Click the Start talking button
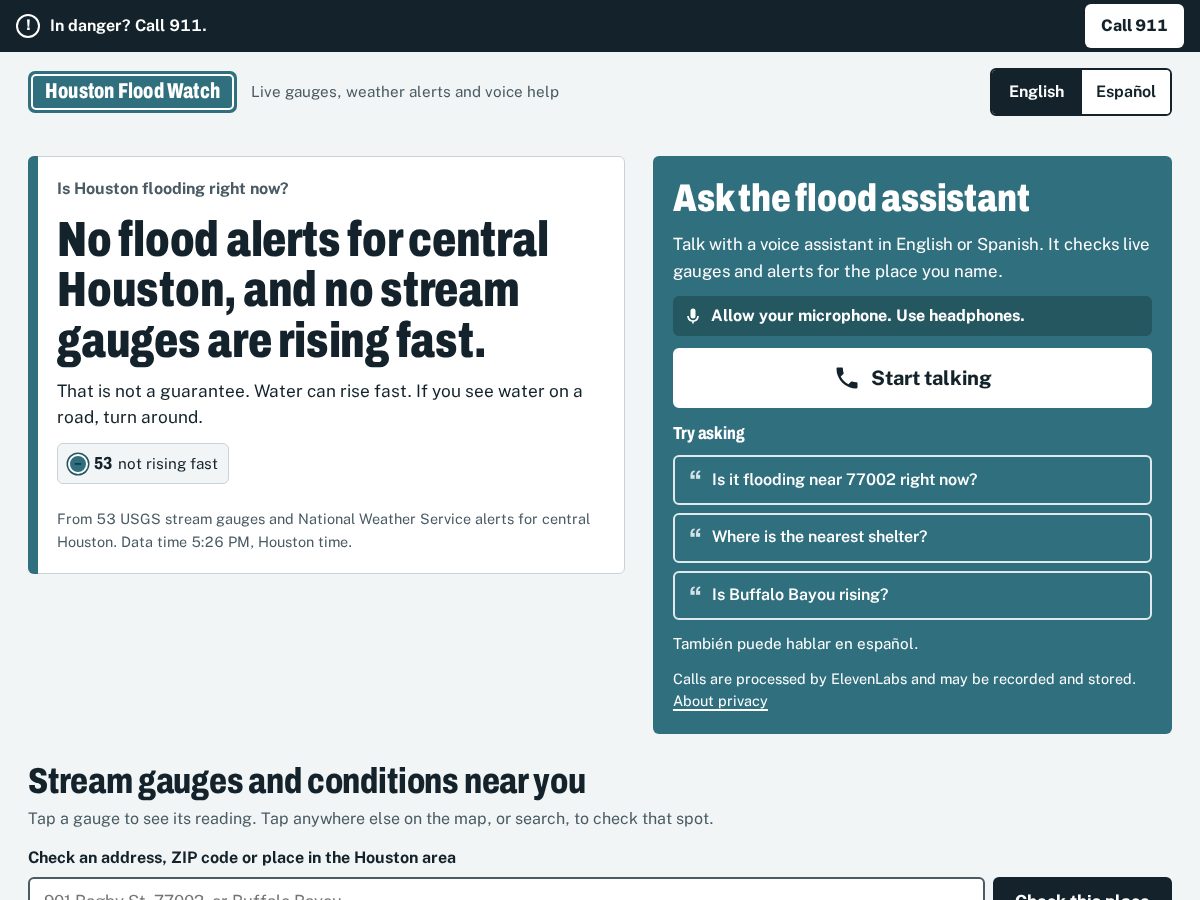 tap(912, 378)
